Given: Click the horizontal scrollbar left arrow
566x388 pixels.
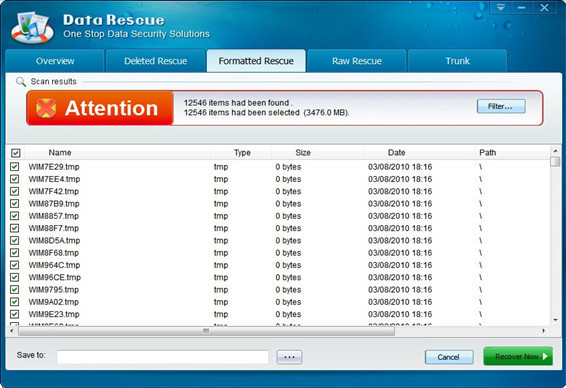Looking at the screenshot, I should pos(12,331).
